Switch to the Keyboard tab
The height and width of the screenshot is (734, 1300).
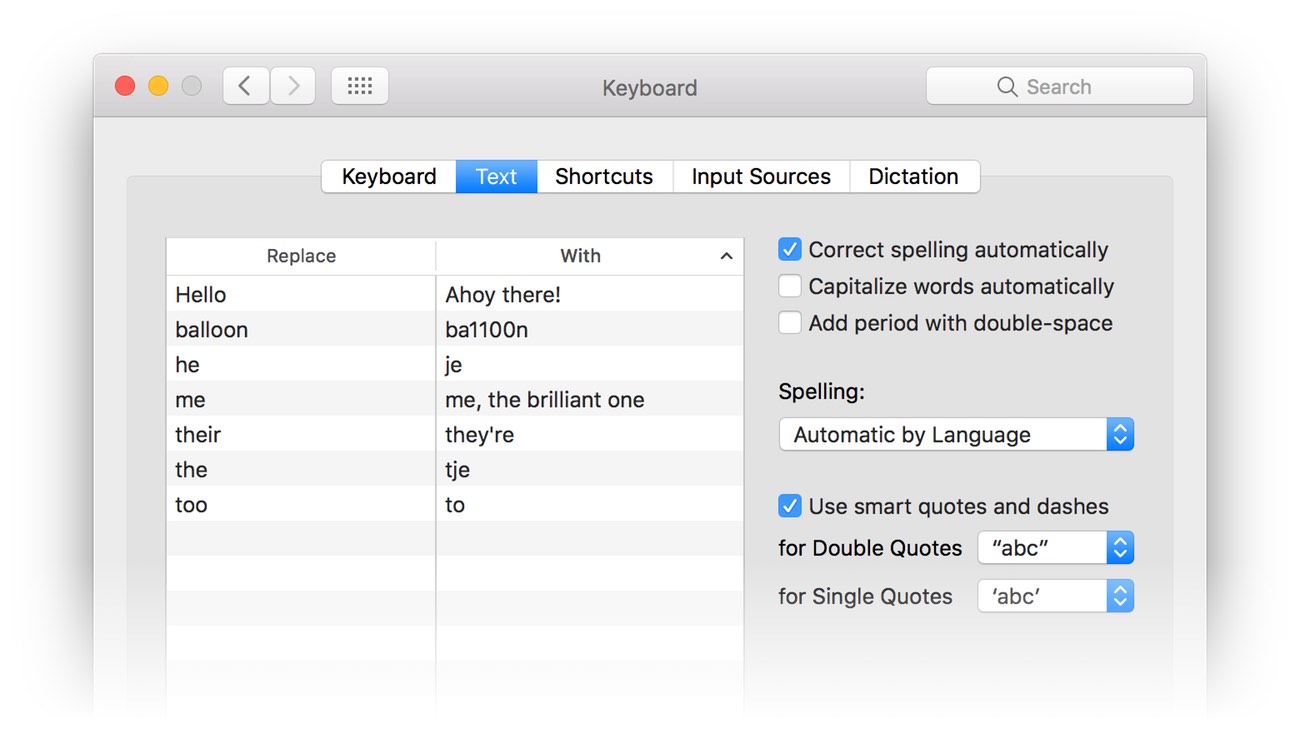pyautogui.click(x=389, y=176)
